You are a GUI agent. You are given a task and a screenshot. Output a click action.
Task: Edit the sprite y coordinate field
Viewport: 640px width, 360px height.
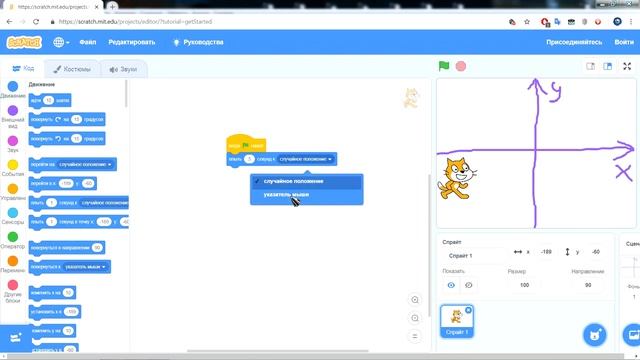pos(596,252)
